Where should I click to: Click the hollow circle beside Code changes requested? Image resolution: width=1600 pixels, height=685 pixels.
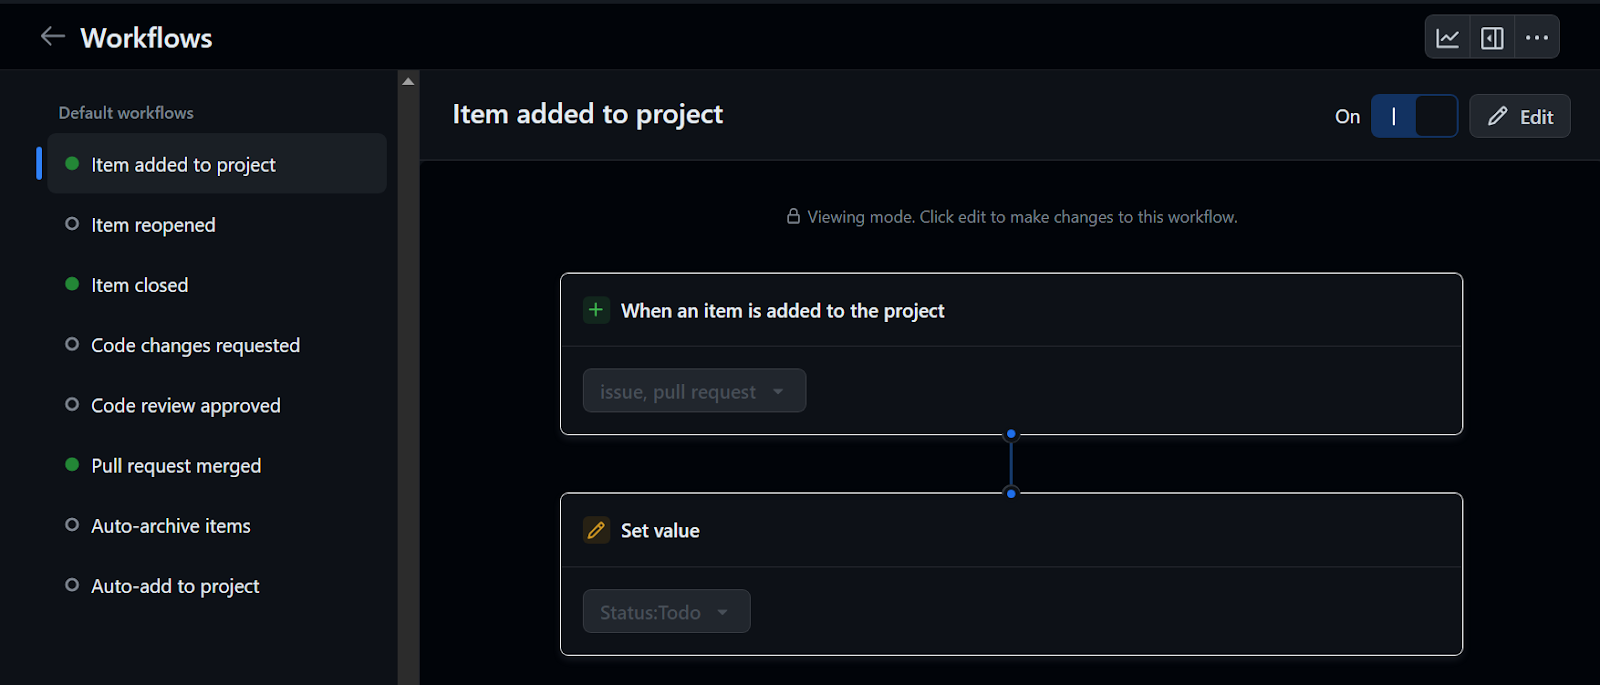pyautogui.click(x=71, y=344)
